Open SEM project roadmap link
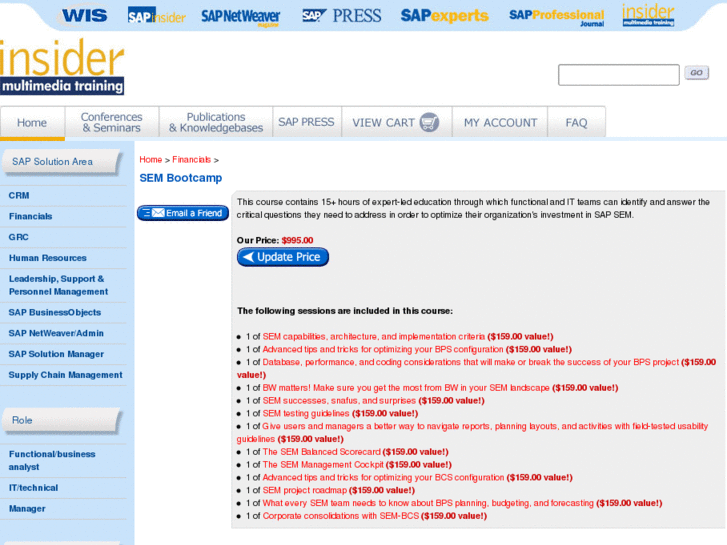 [305, 491]
